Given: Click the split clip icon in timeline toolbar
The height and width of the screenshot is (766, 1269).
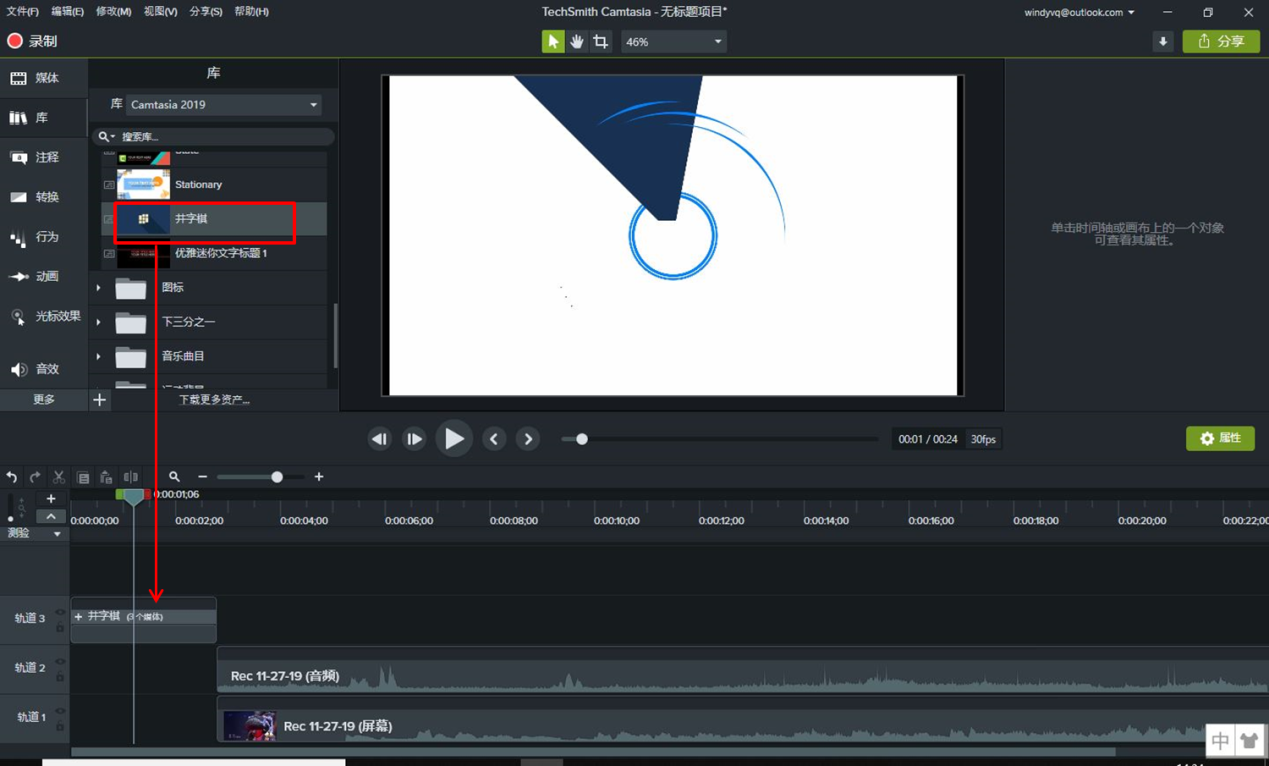Looking at the screenshot, I should tap(131, 478).
